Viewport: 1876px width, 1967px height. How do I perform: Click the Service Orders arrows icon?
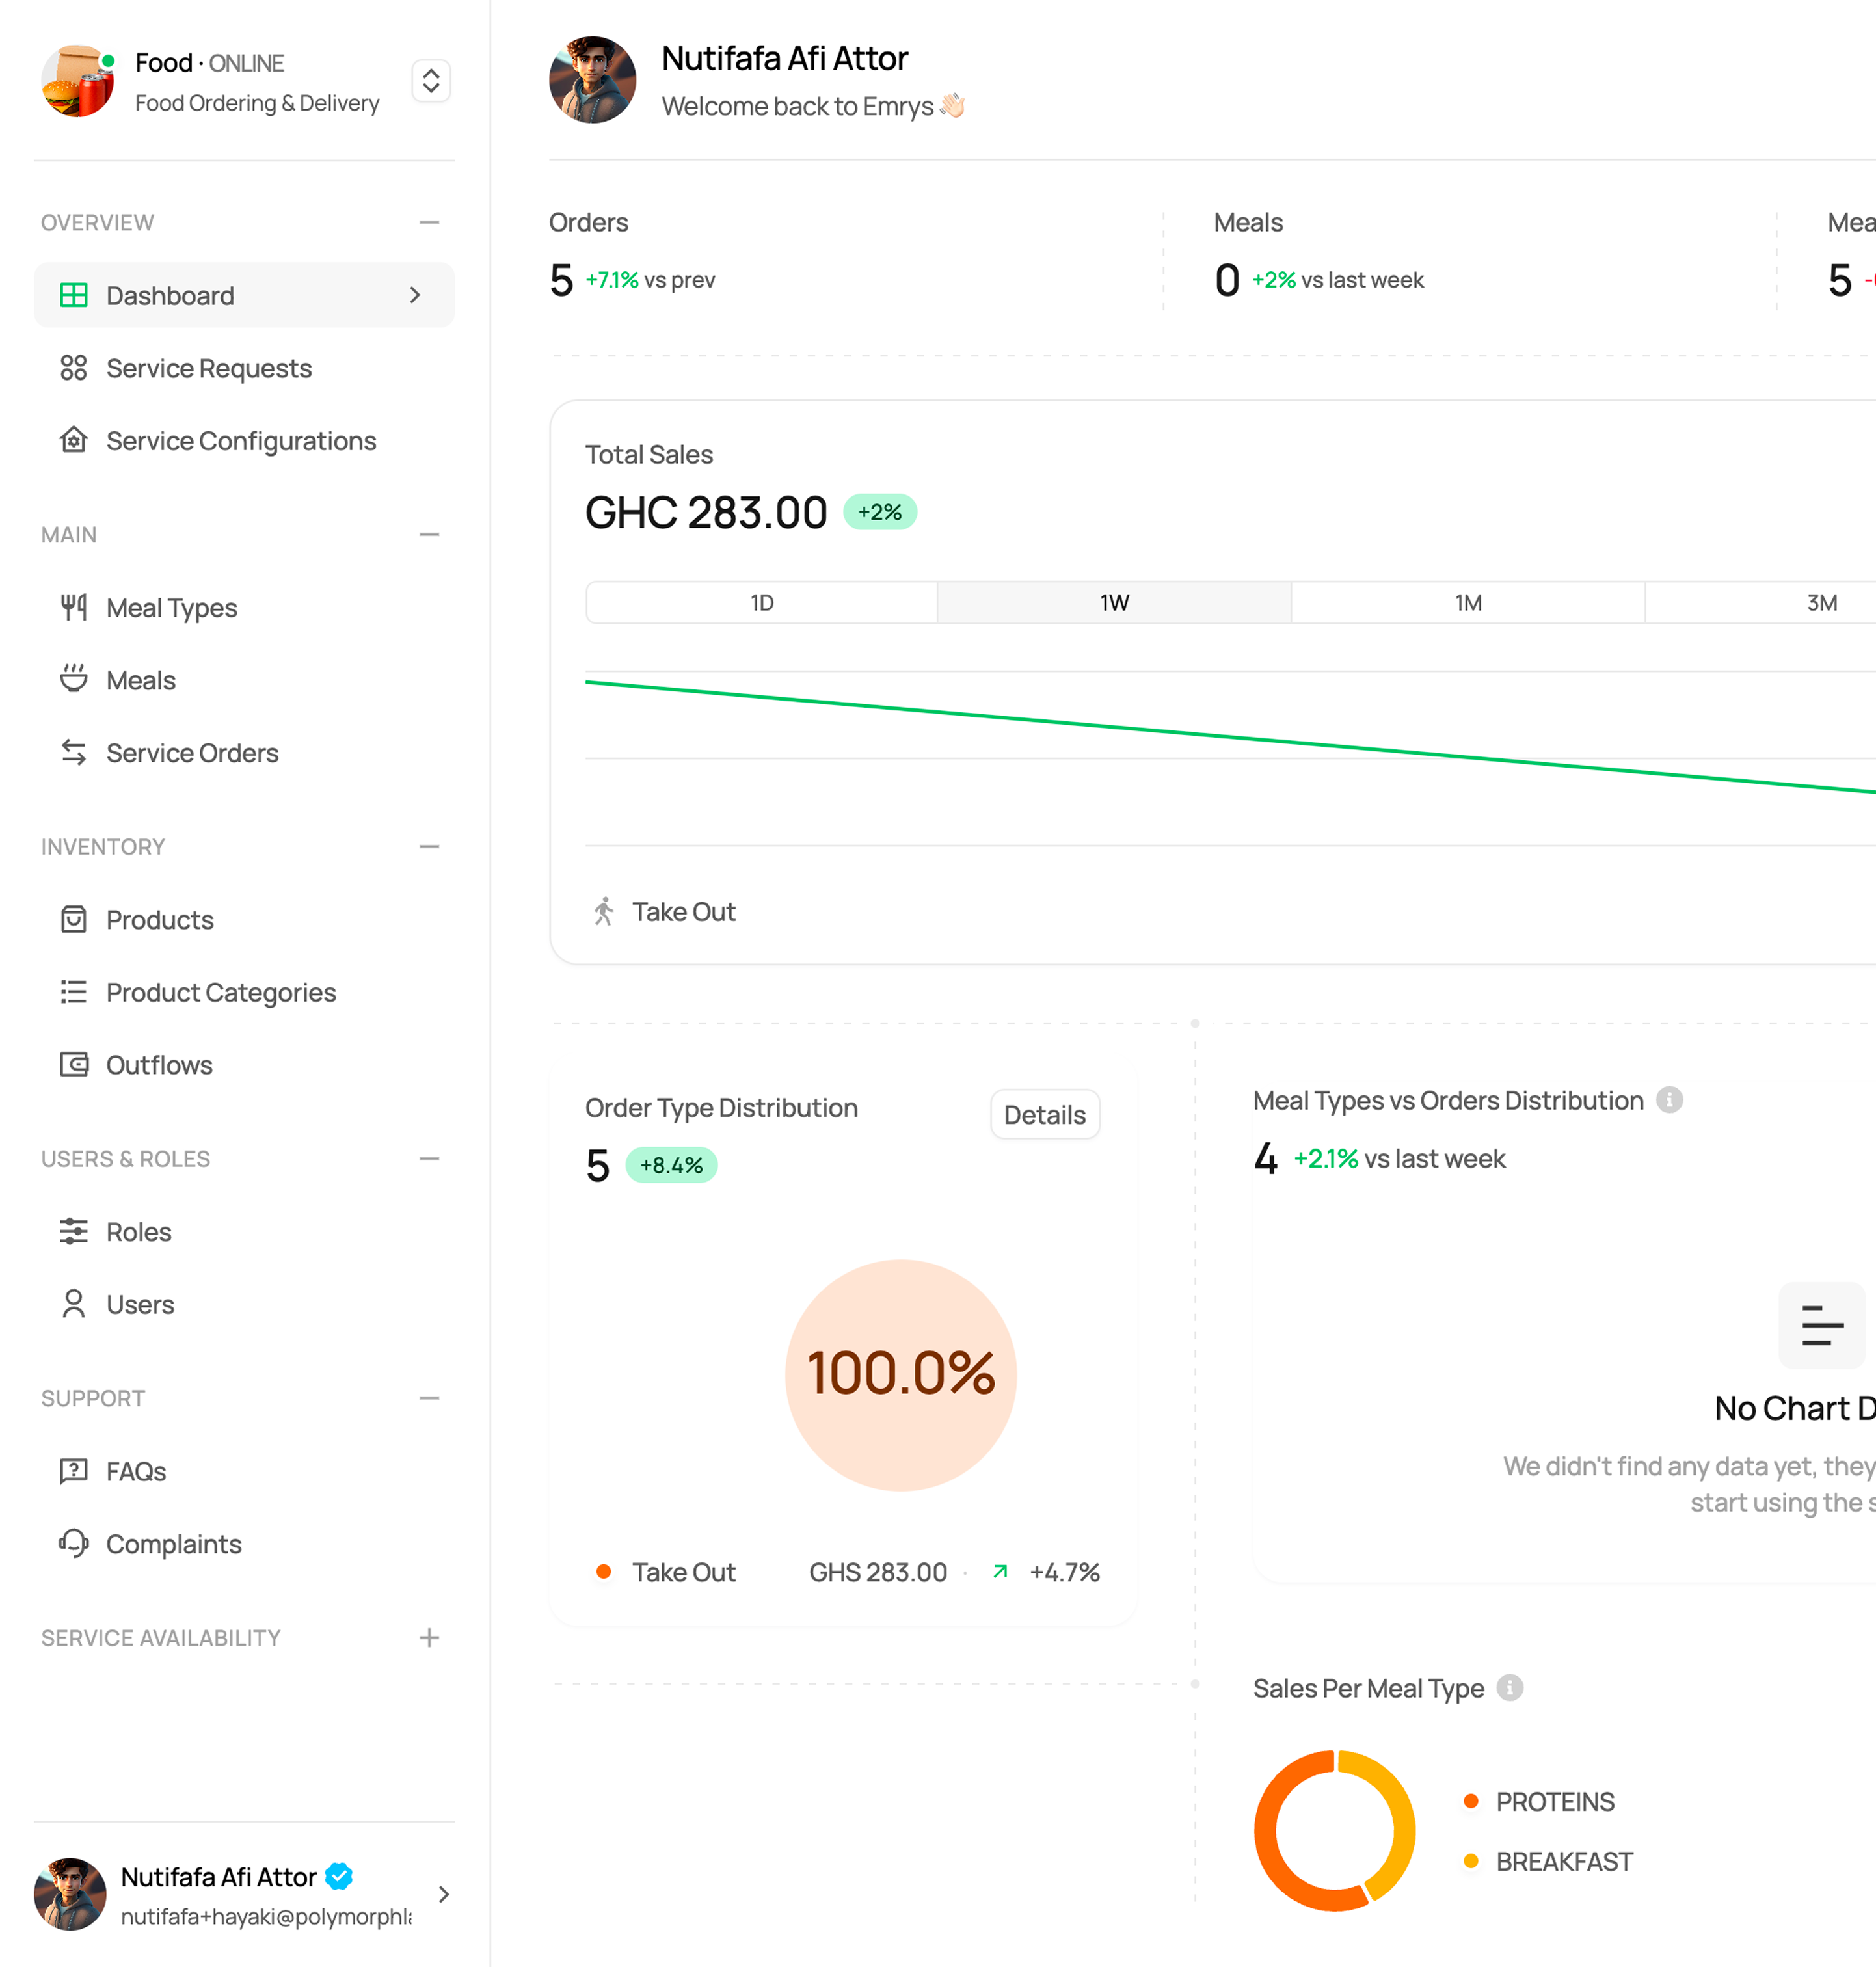(74, 752)
